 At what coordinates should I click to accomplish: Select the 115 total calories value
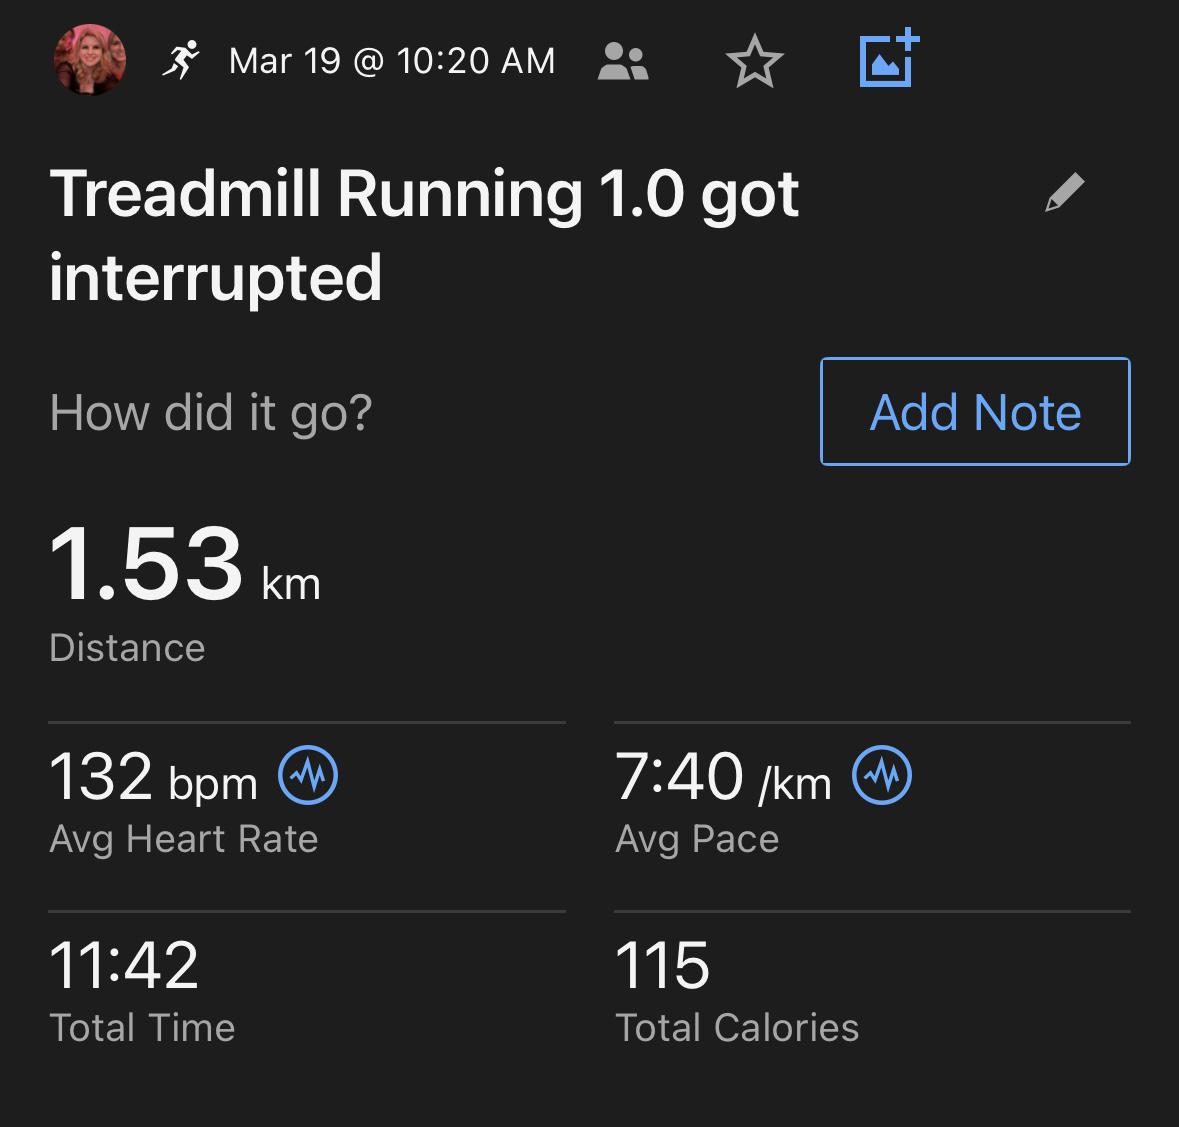coord(662,965)
